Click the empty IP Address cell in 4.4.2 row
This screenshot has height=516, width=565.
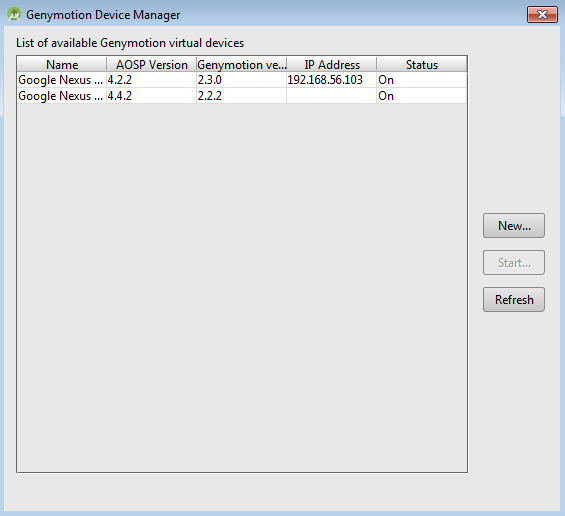click(x=332, y=96)
